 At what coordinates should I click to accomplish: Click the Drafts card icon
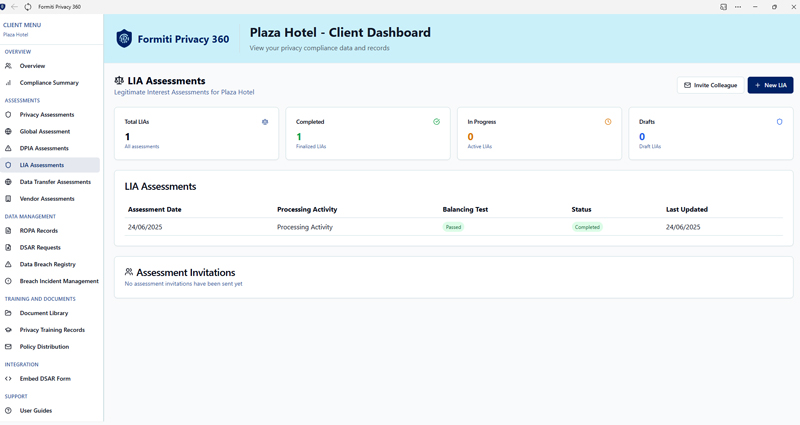[x=780, y=122]
